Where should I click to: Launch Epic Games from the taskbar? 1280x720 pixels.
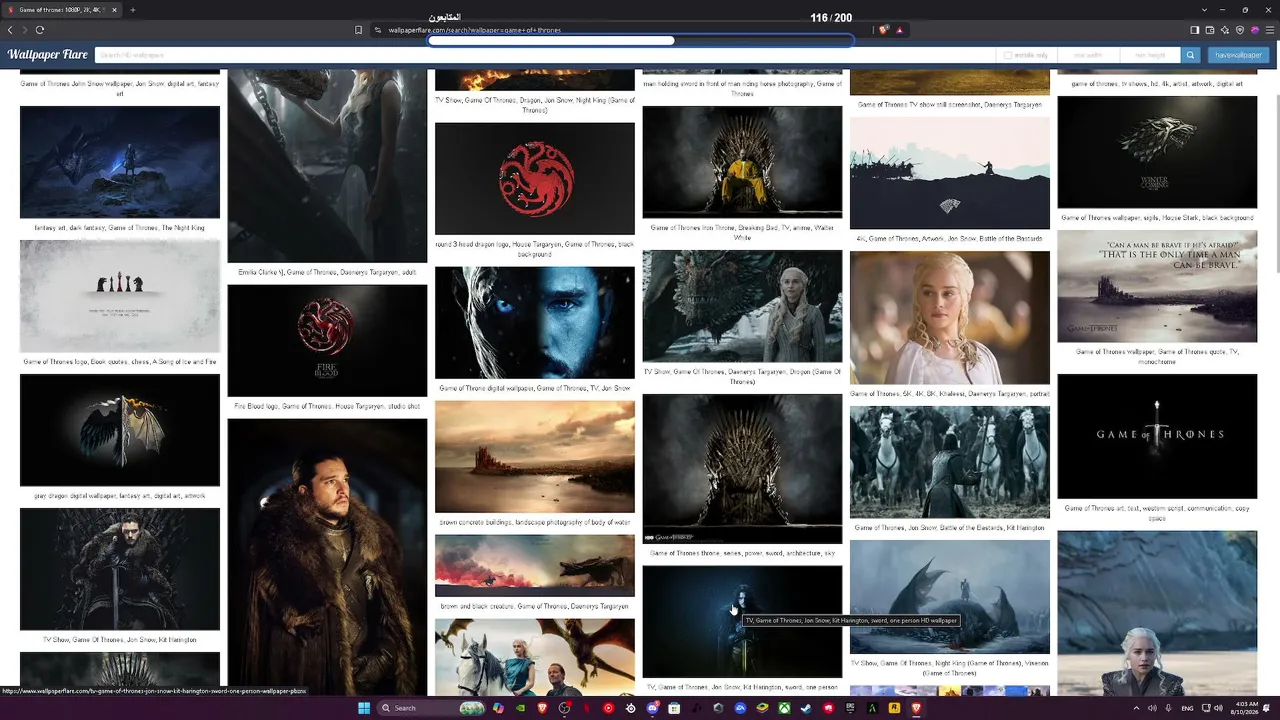[850, 708]
